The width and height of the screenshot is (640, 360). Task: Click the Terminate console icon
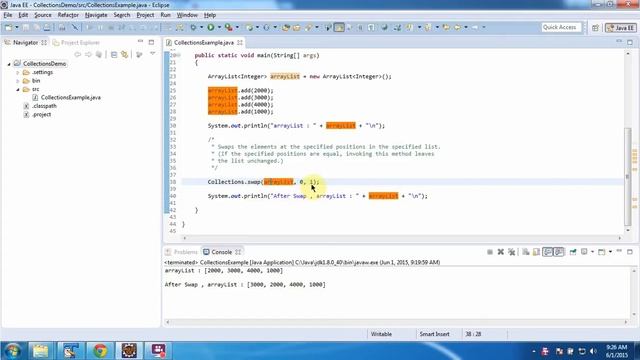click(490, 252)
